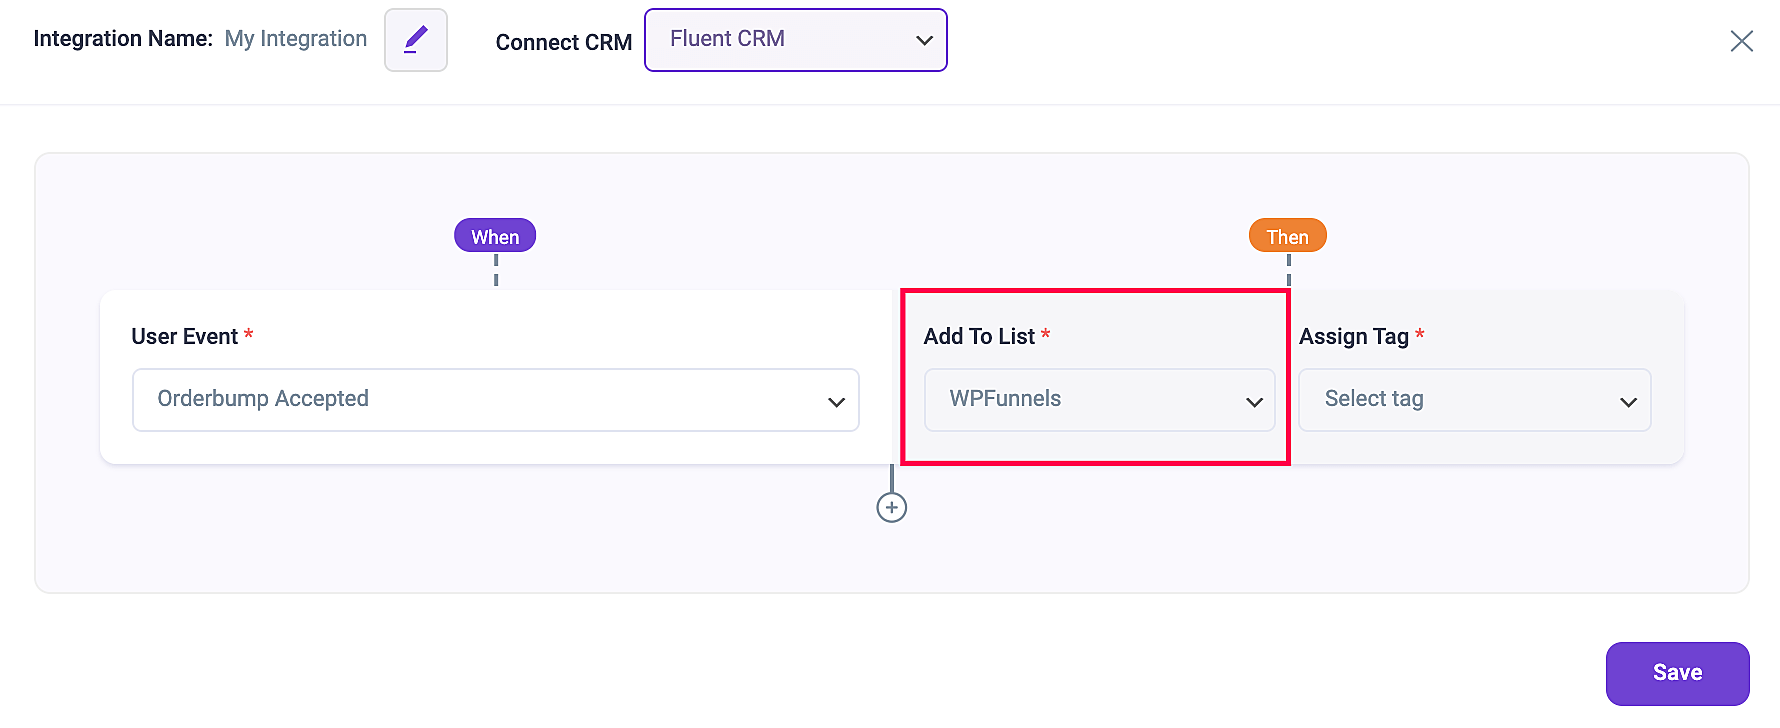Click the chevron arrow beside Select tag

pos(1628,402)
